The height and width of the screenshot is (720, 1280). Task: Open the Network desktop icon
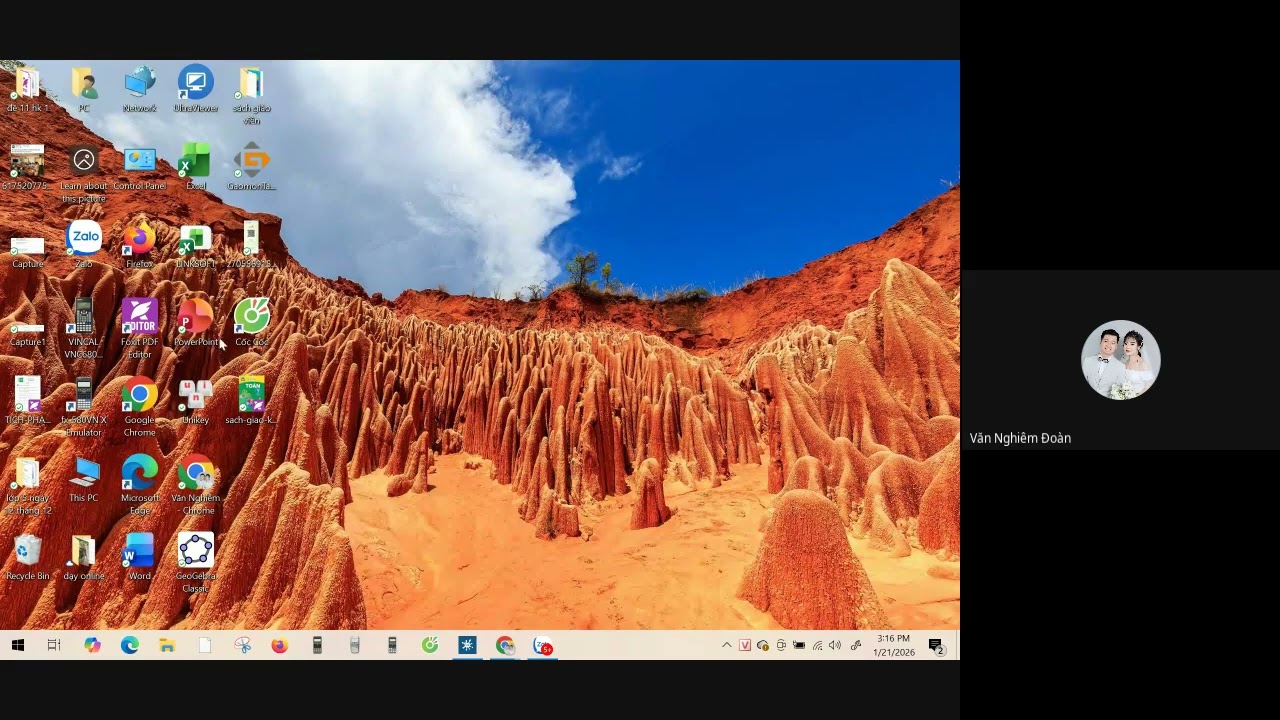[140, 90]
